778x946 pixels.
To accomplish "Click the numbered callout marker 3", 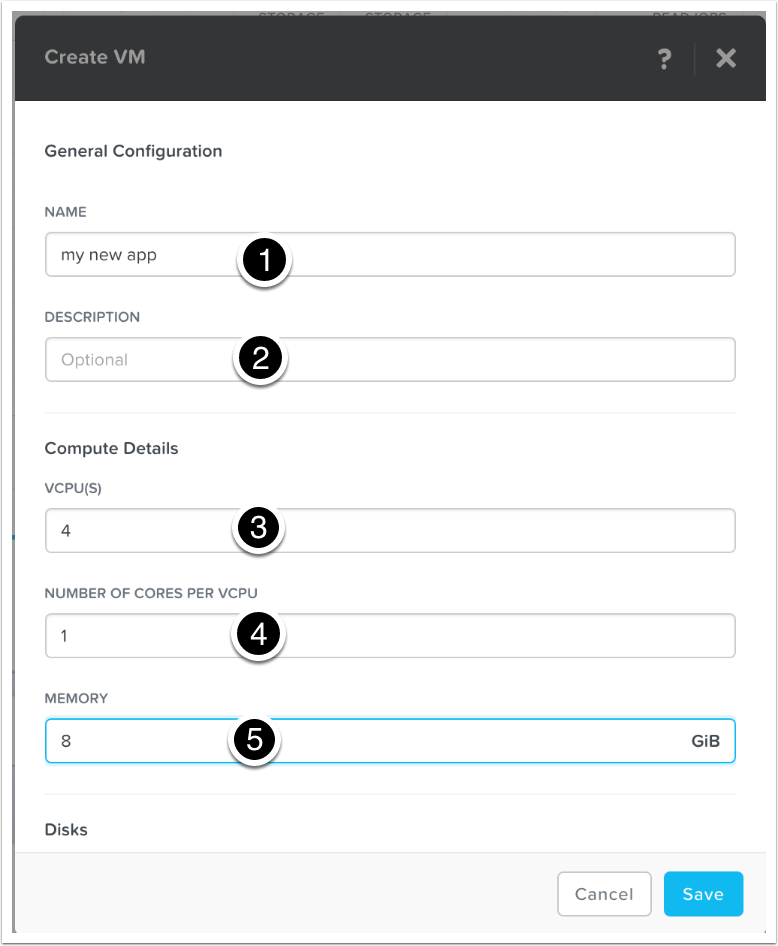I will 259,529.
